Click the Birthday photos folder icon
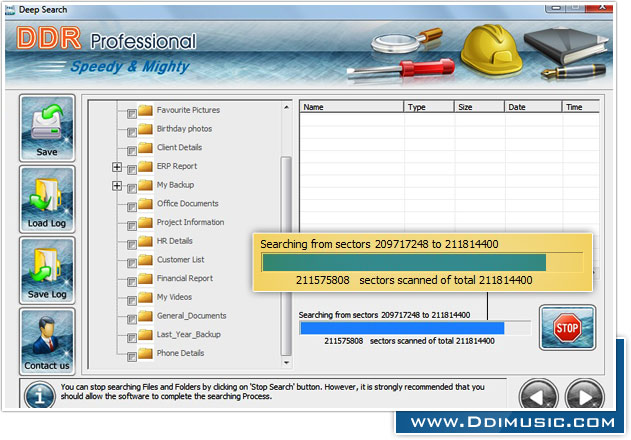 pos(146,128)
